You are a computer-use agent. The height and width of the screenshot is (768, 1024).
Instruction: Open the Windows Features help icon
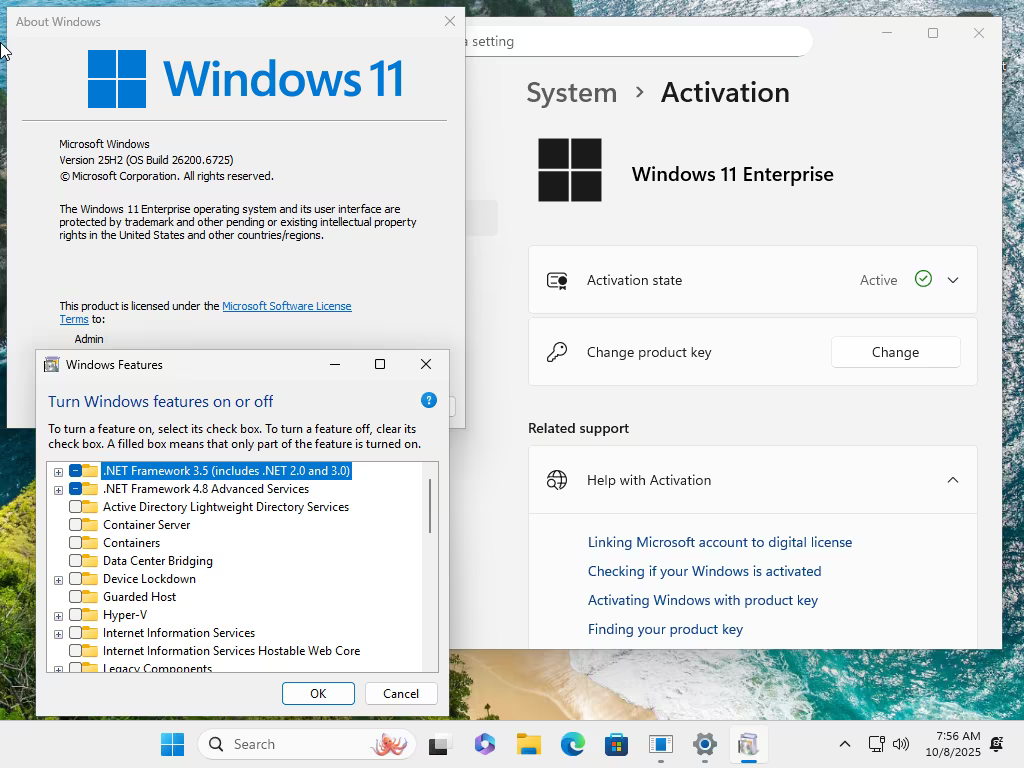click(x=428, y=400)
